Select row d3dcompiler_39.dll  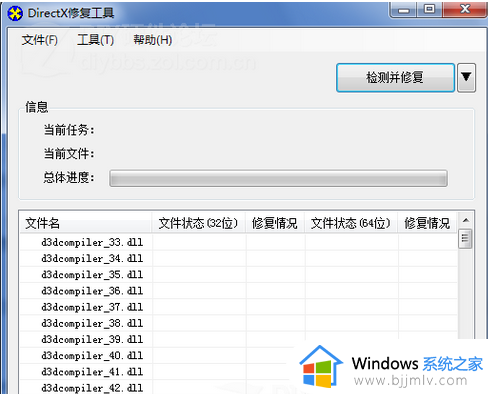[239, 339]
